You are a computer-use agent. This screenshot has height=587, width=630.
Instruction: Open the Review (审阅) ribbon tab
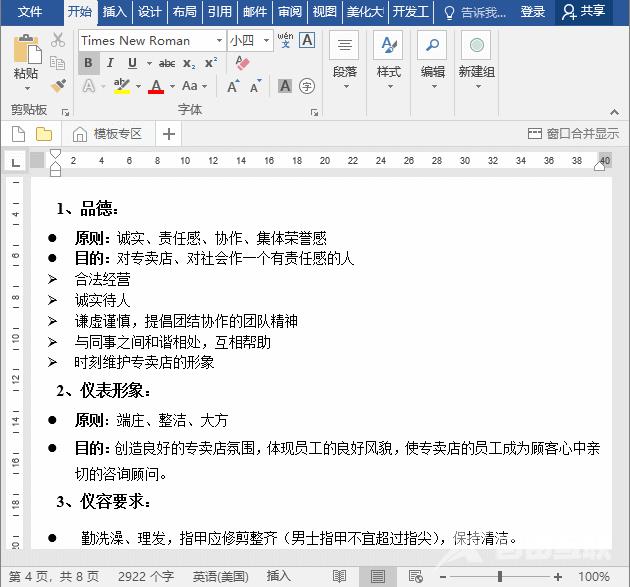[x=290, y=12]
